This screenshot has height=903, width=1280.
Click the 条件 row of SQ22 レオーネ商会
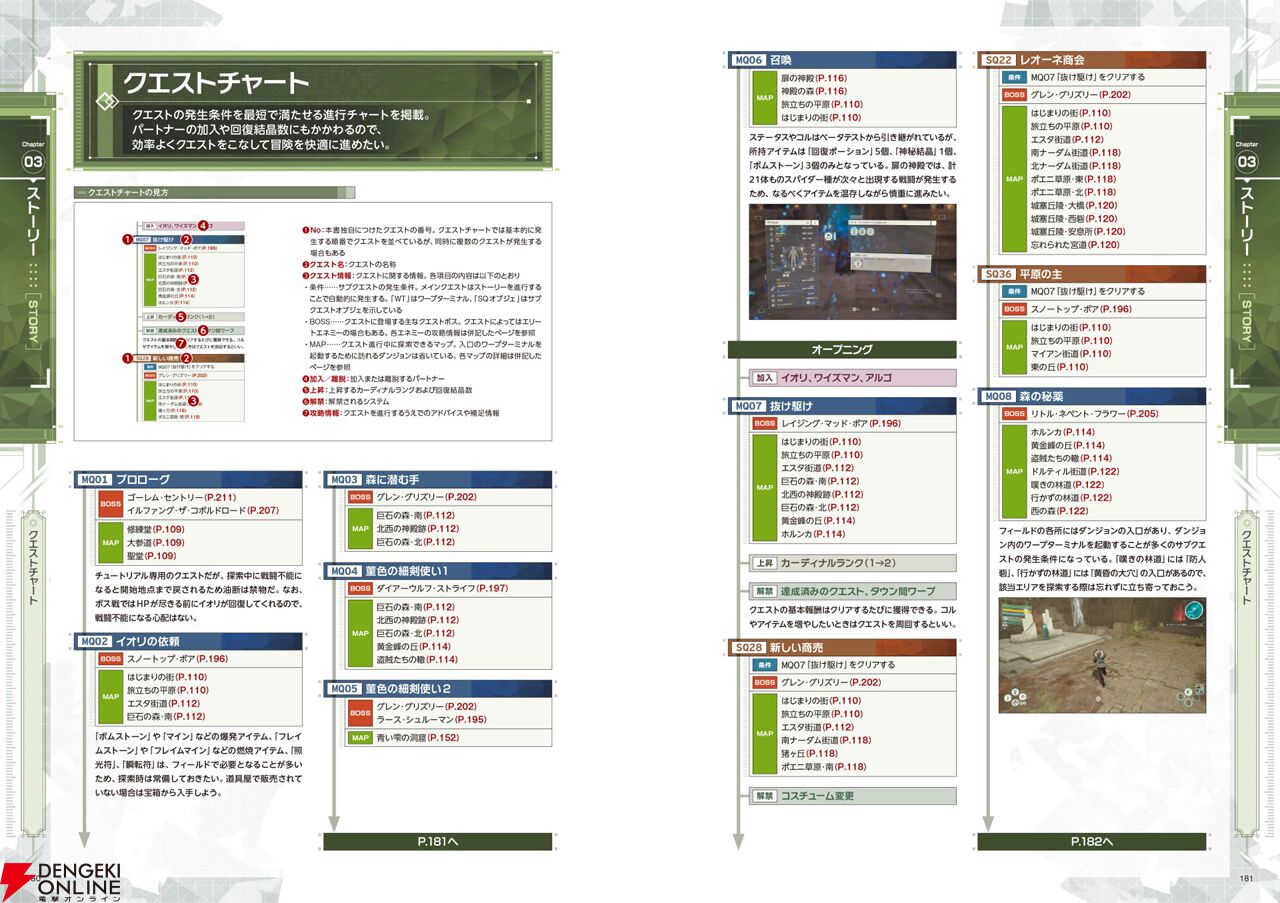[x=1103, y=77]
